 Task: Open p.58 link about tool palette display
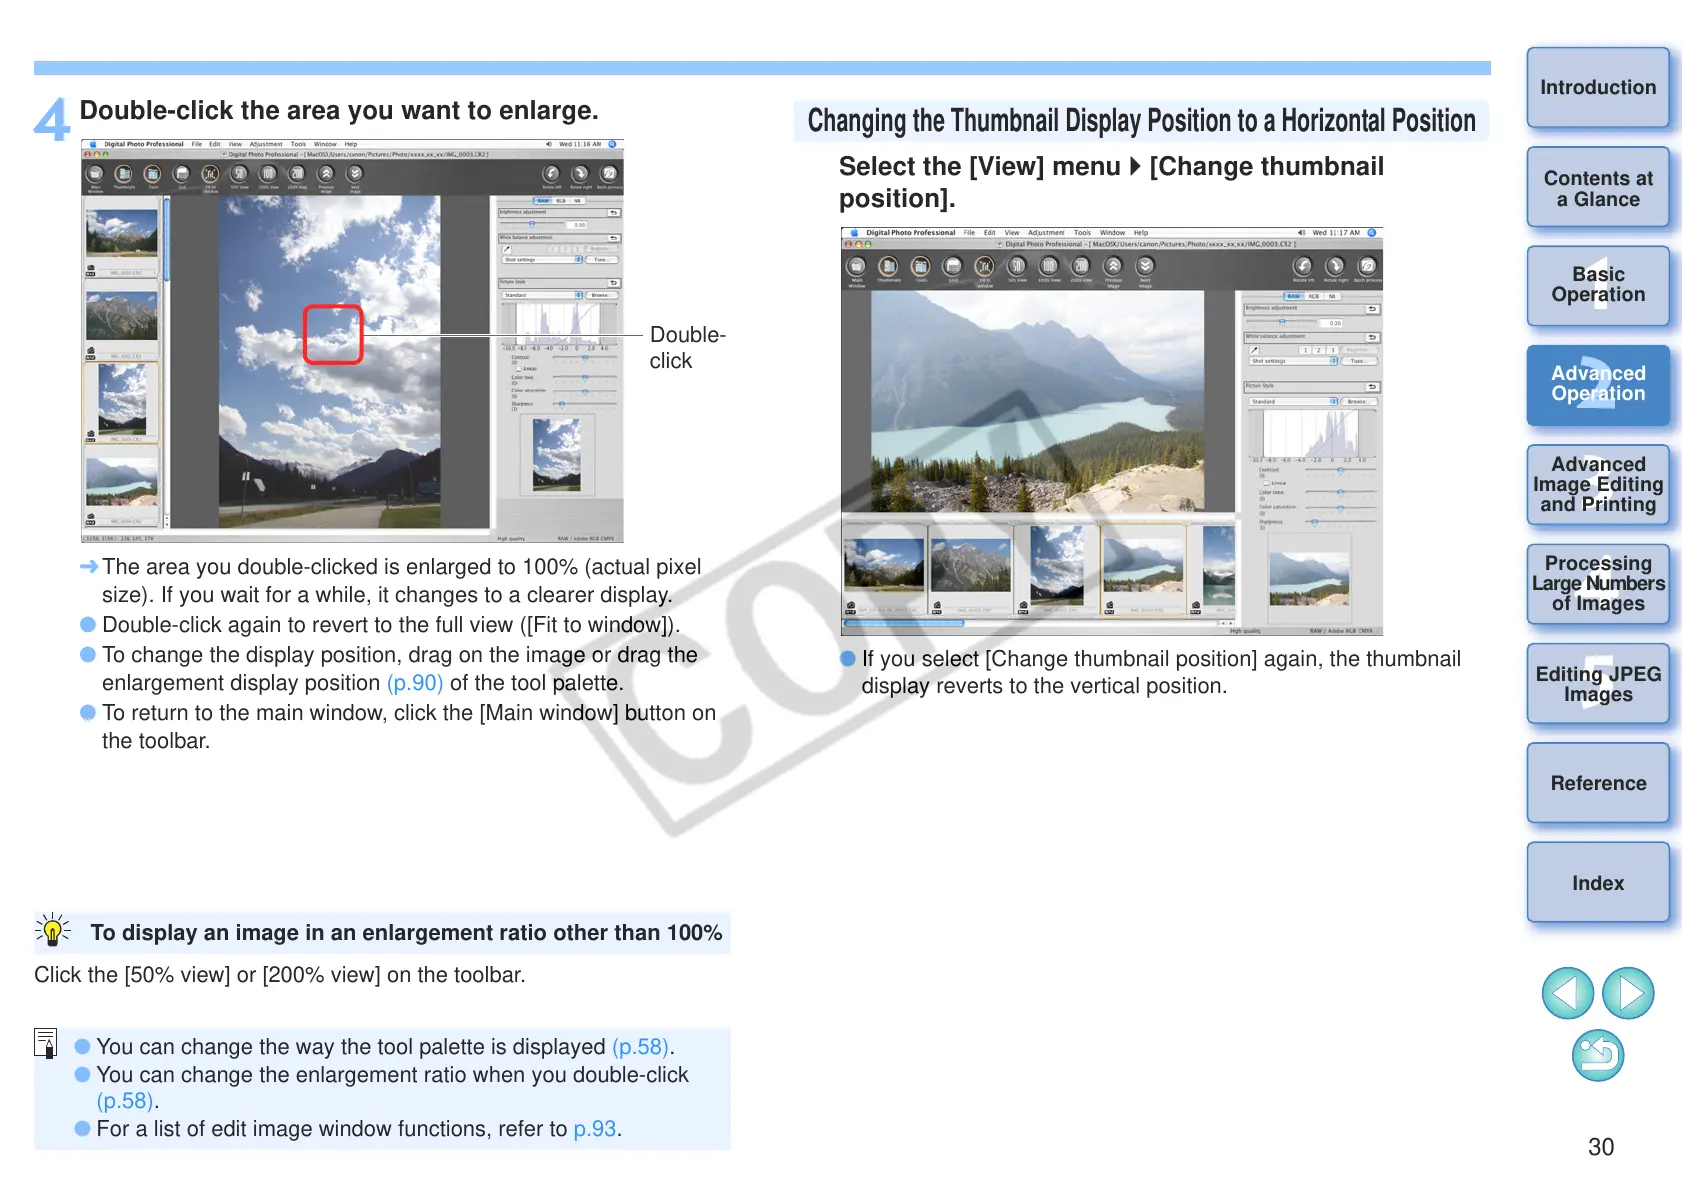pyautogui.click(x=640, y=1047)
